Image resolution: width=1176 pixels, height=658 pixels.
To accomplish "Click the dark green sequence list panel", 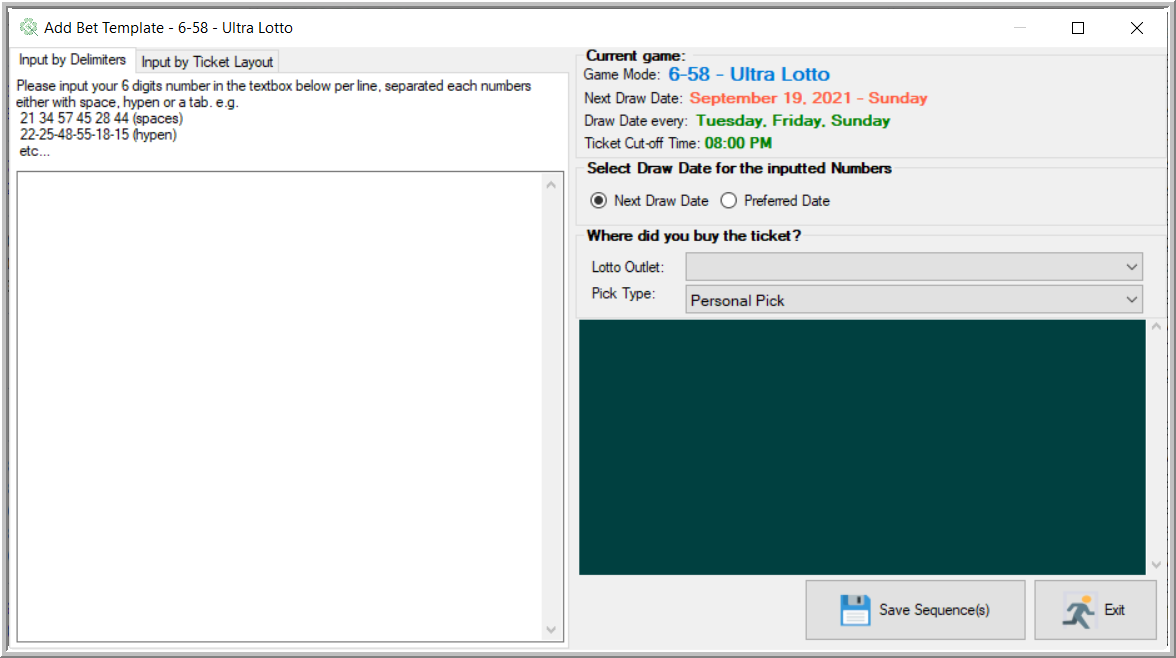I will 862,447.
